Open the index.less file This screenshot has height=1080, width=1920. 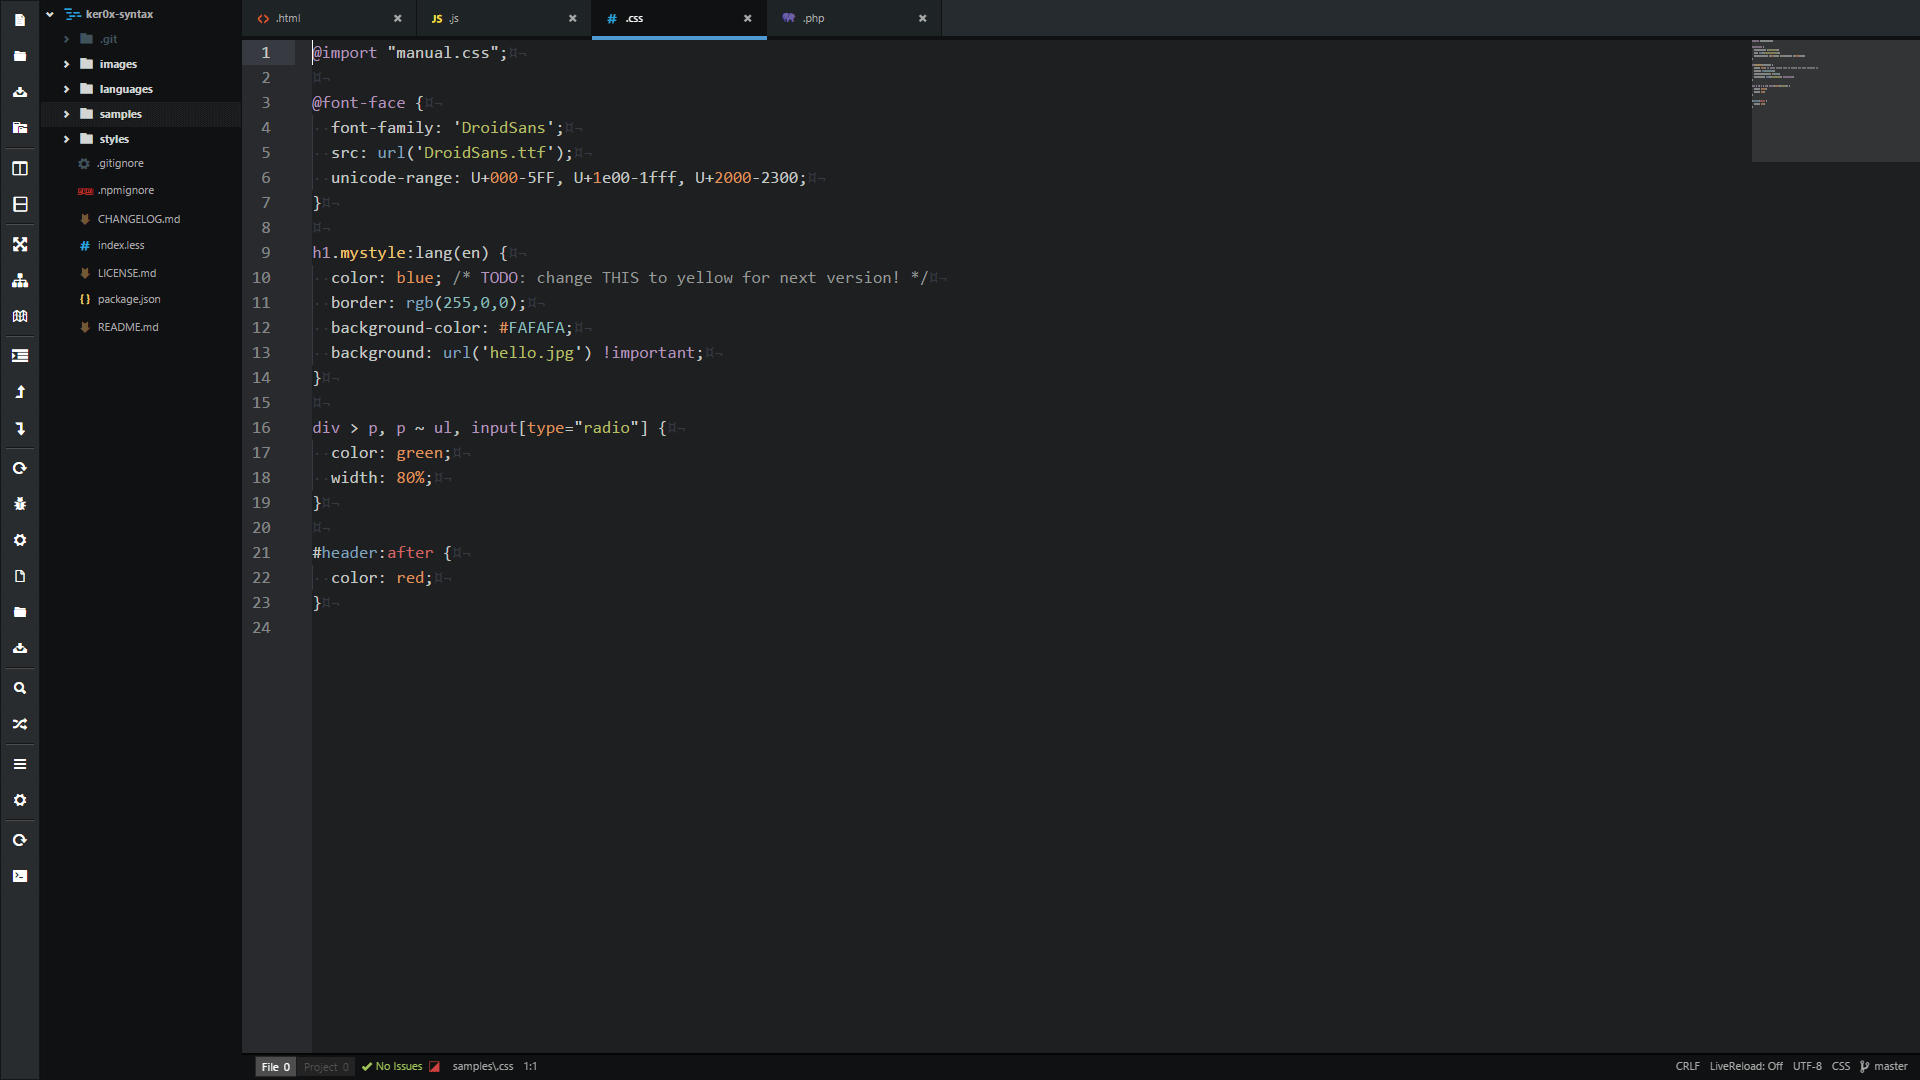click(x=121, y=246)
